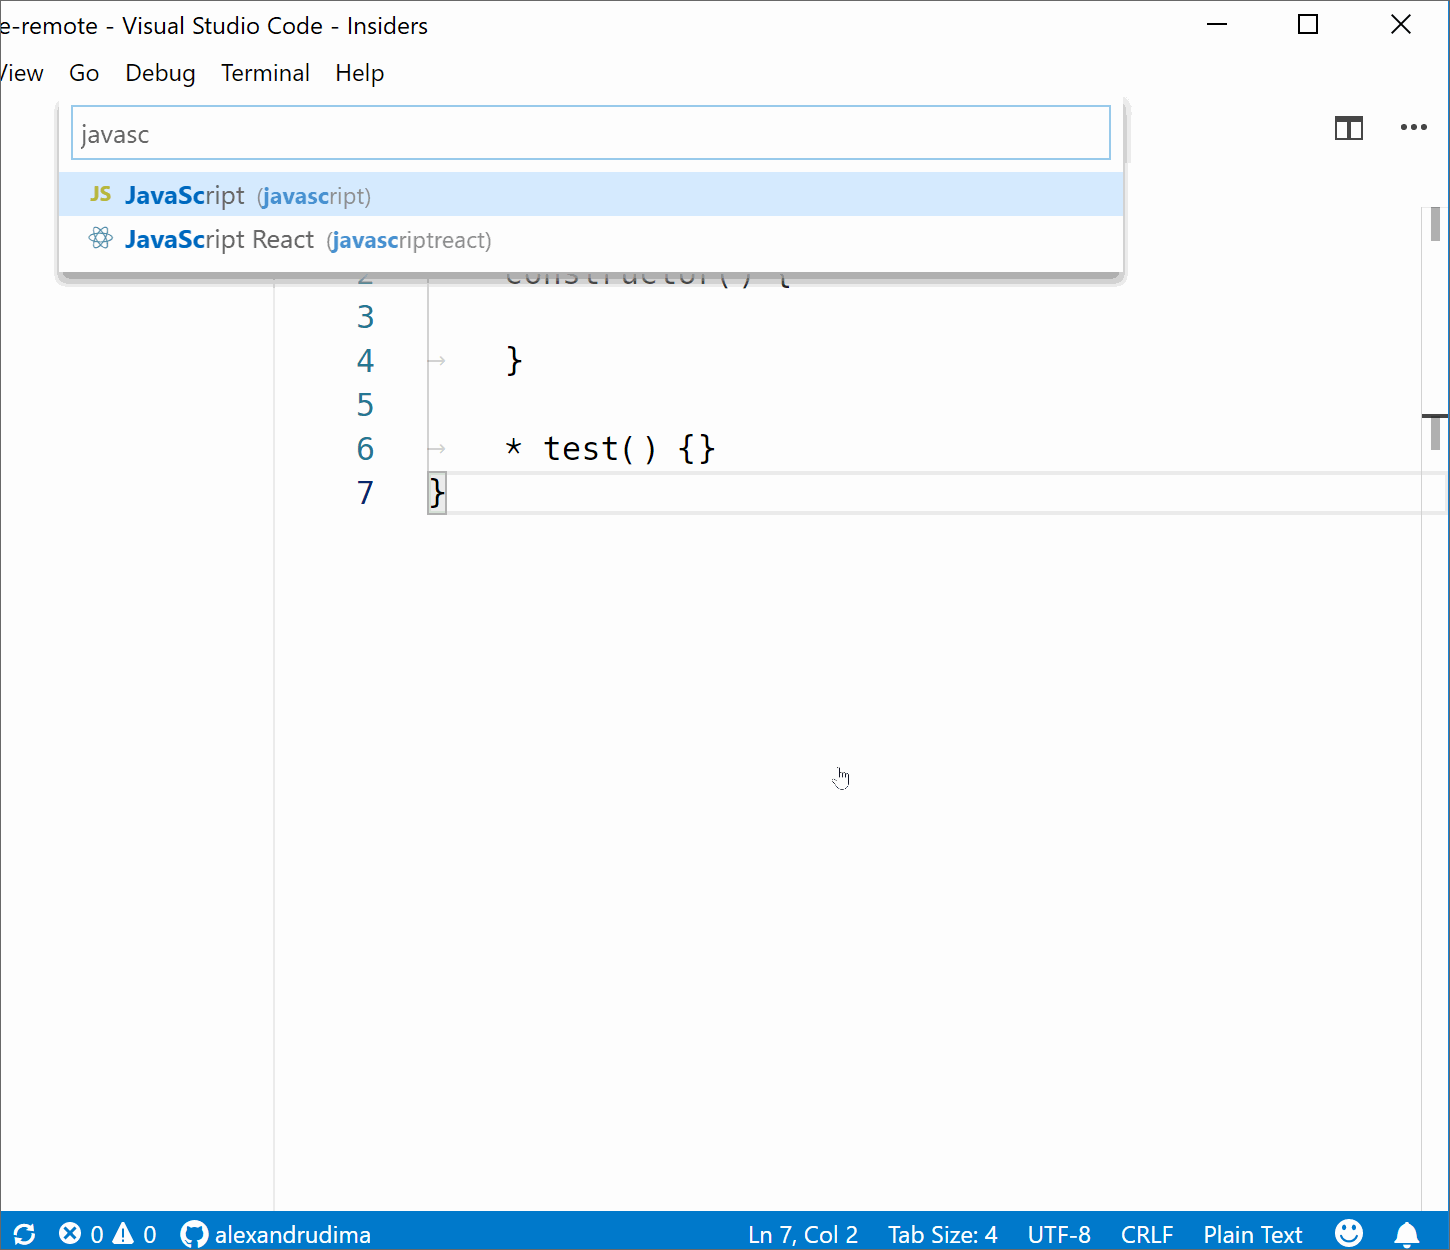
Task: Open the View menu
Action: (x=22, y=73)
